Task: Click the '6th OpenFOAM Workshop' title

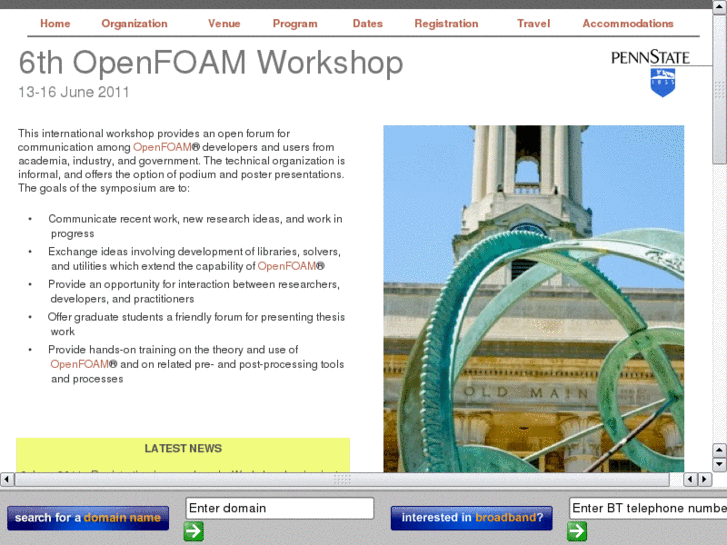Action: tap(211, 63)
